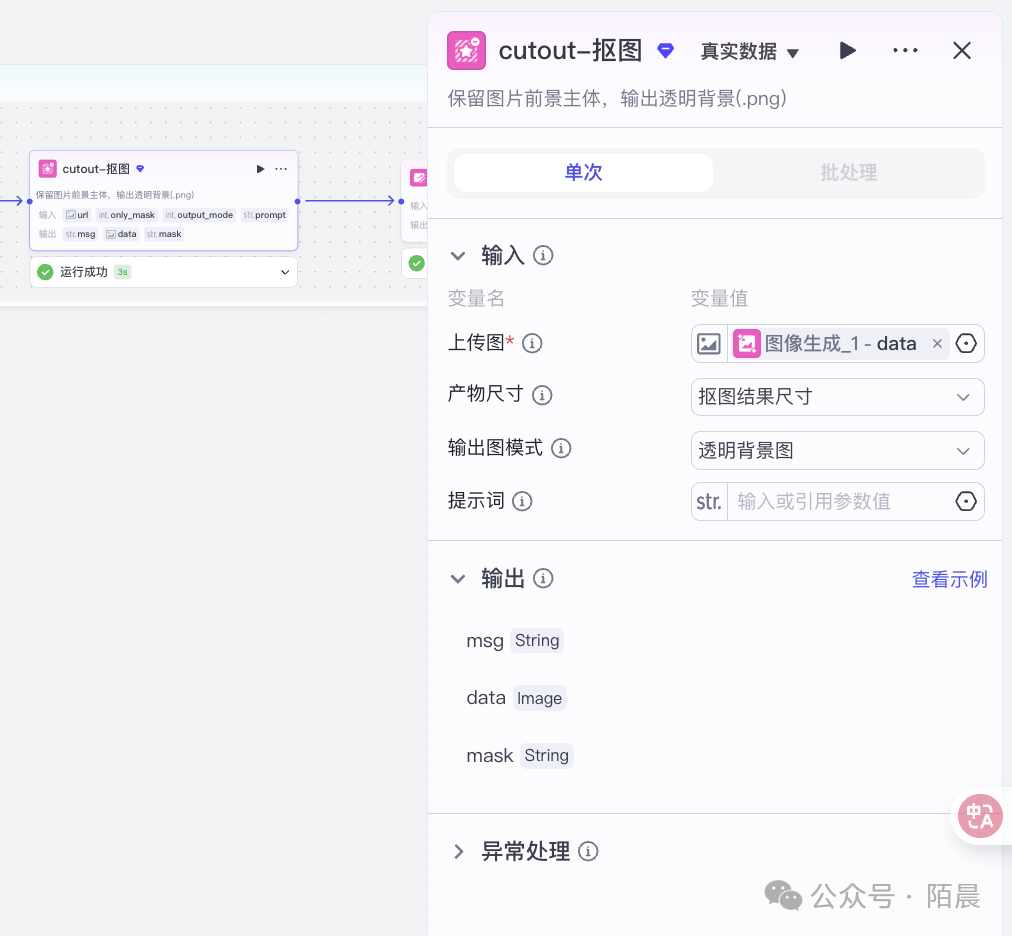1012x936 pixels.
Task: Expand the 异常处理 section
Action: 459,852
